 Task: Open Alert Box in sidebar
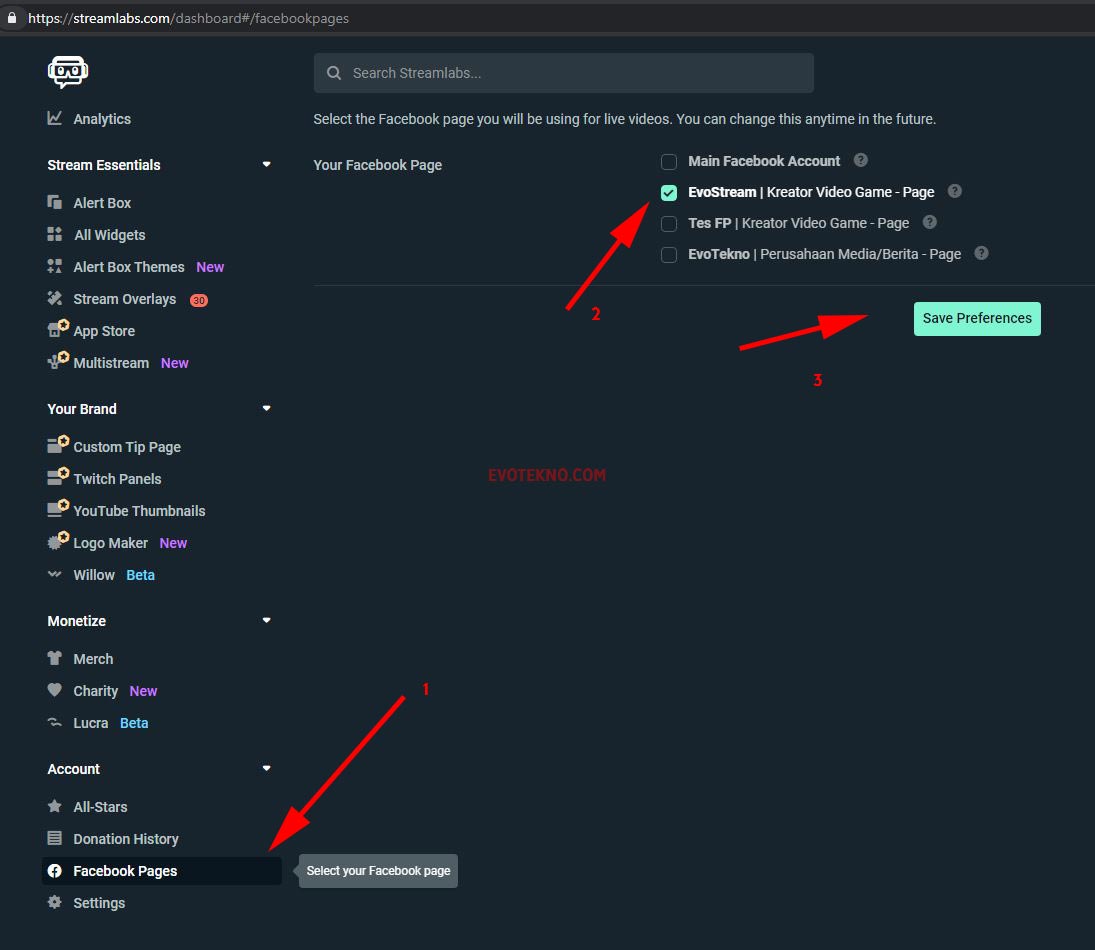pyautogui.click(x=102, y=203)
